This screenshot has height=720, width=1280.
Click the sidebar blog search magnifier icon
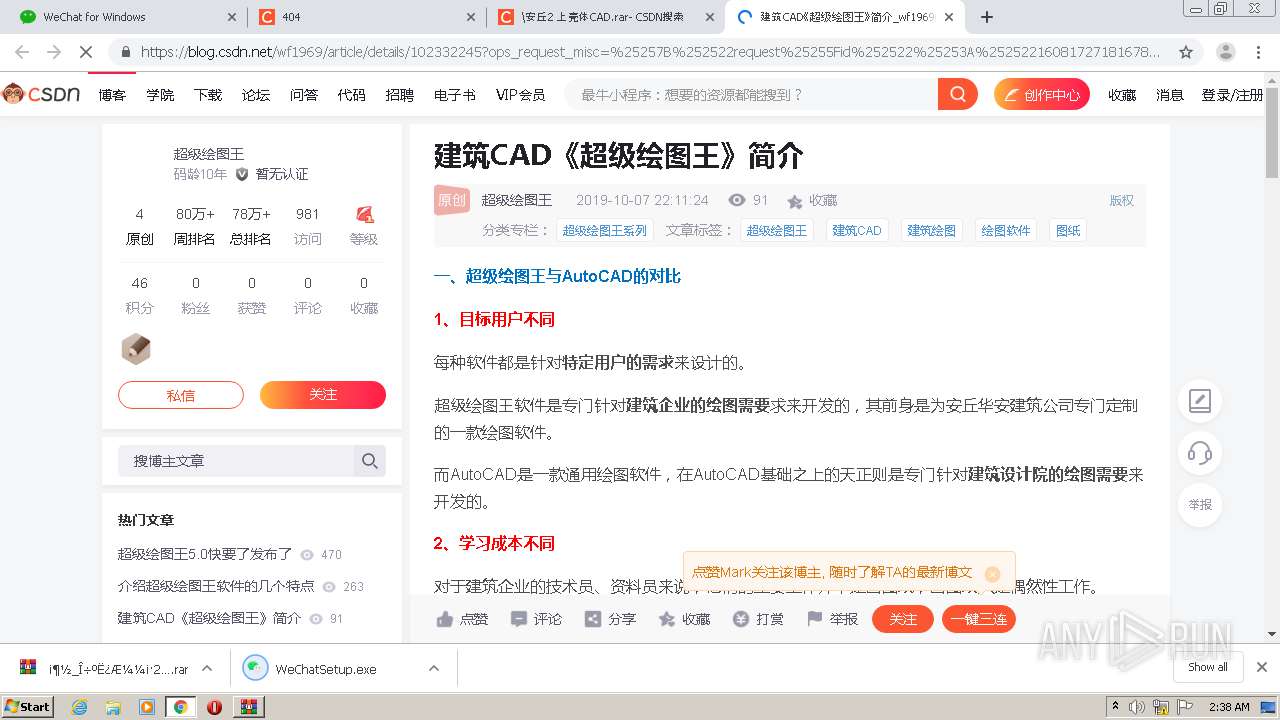click(x=370, y=461)
